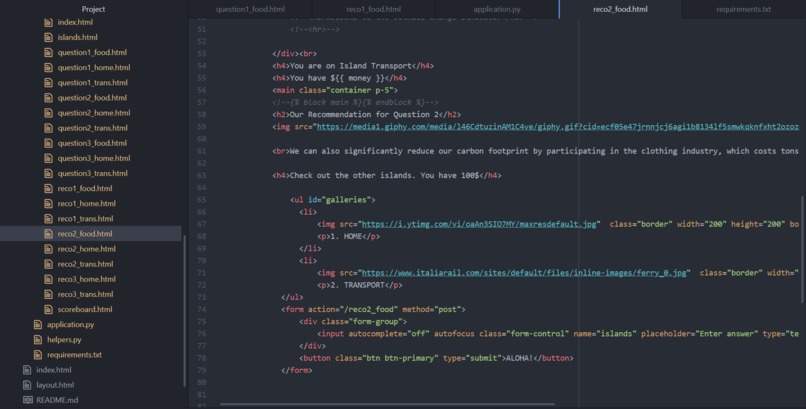Click the book icon beside README.md
This screenshot has height=409, width=806.
(x=28, y=400)
